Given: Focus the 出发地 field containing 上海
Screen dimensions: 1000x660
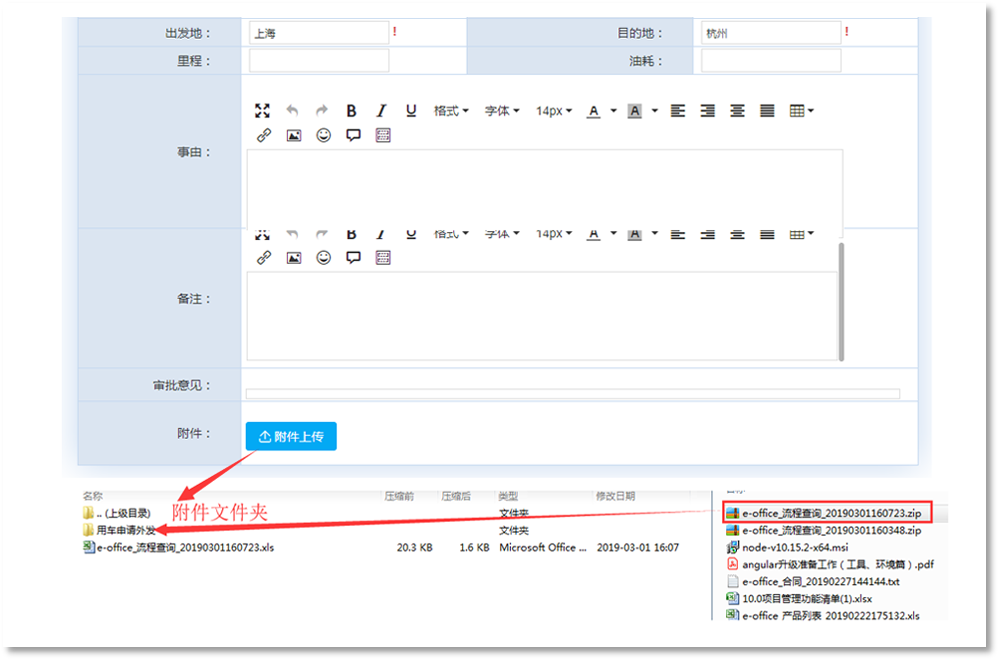Looking at the screenshot, I should coord(319,33).
